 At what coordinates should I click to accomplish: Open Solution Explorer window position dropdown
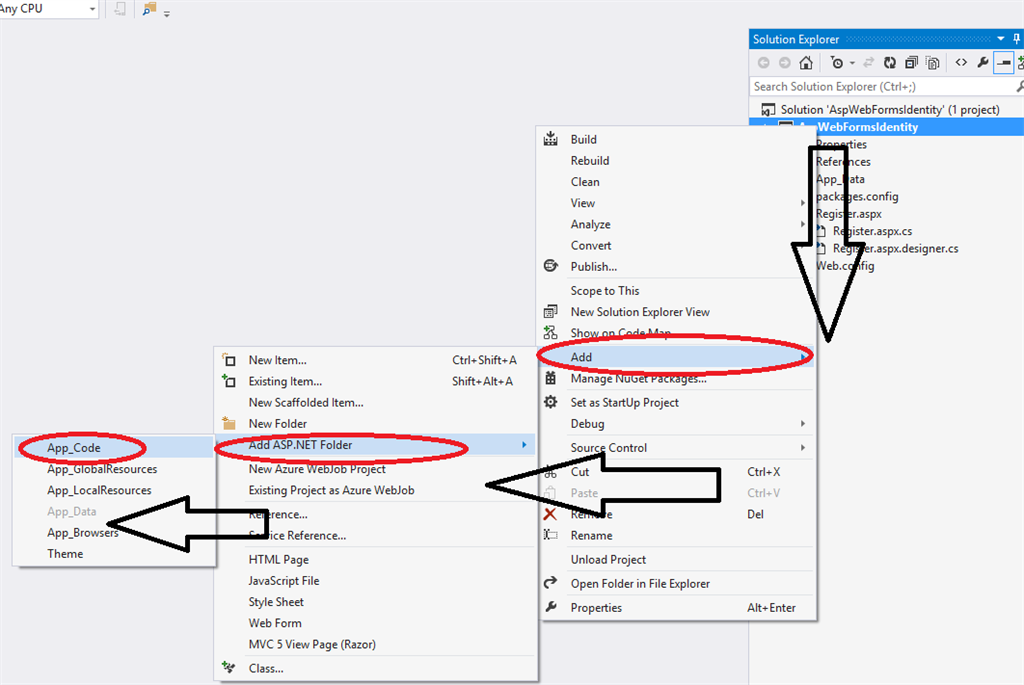pos(1000,39)
